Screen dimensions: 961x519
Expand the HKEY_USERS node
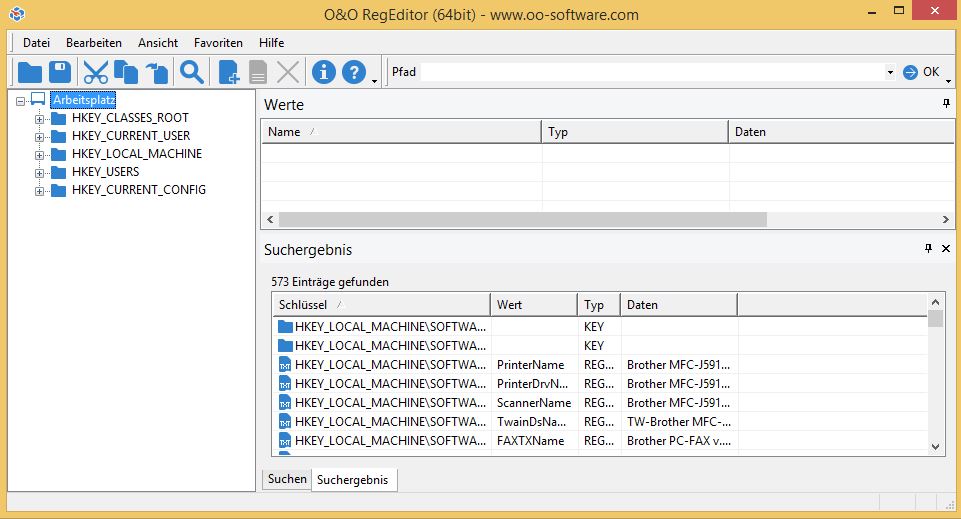(x=39, y=173)
